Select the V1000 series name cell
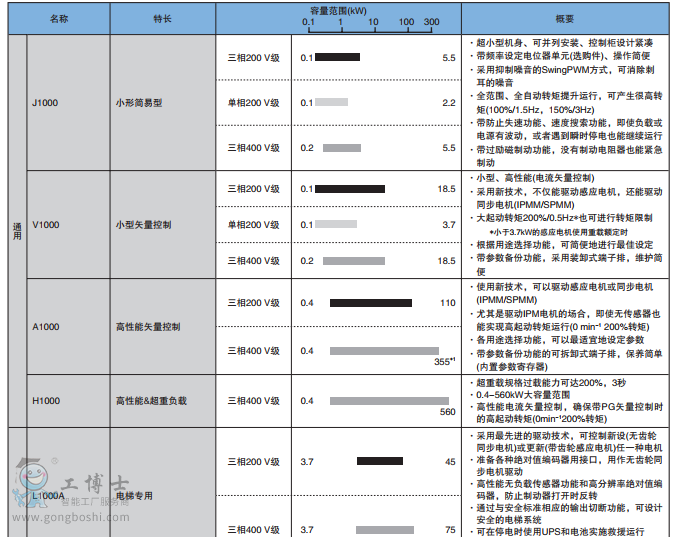676x537 pixels. tap(46, 225)
